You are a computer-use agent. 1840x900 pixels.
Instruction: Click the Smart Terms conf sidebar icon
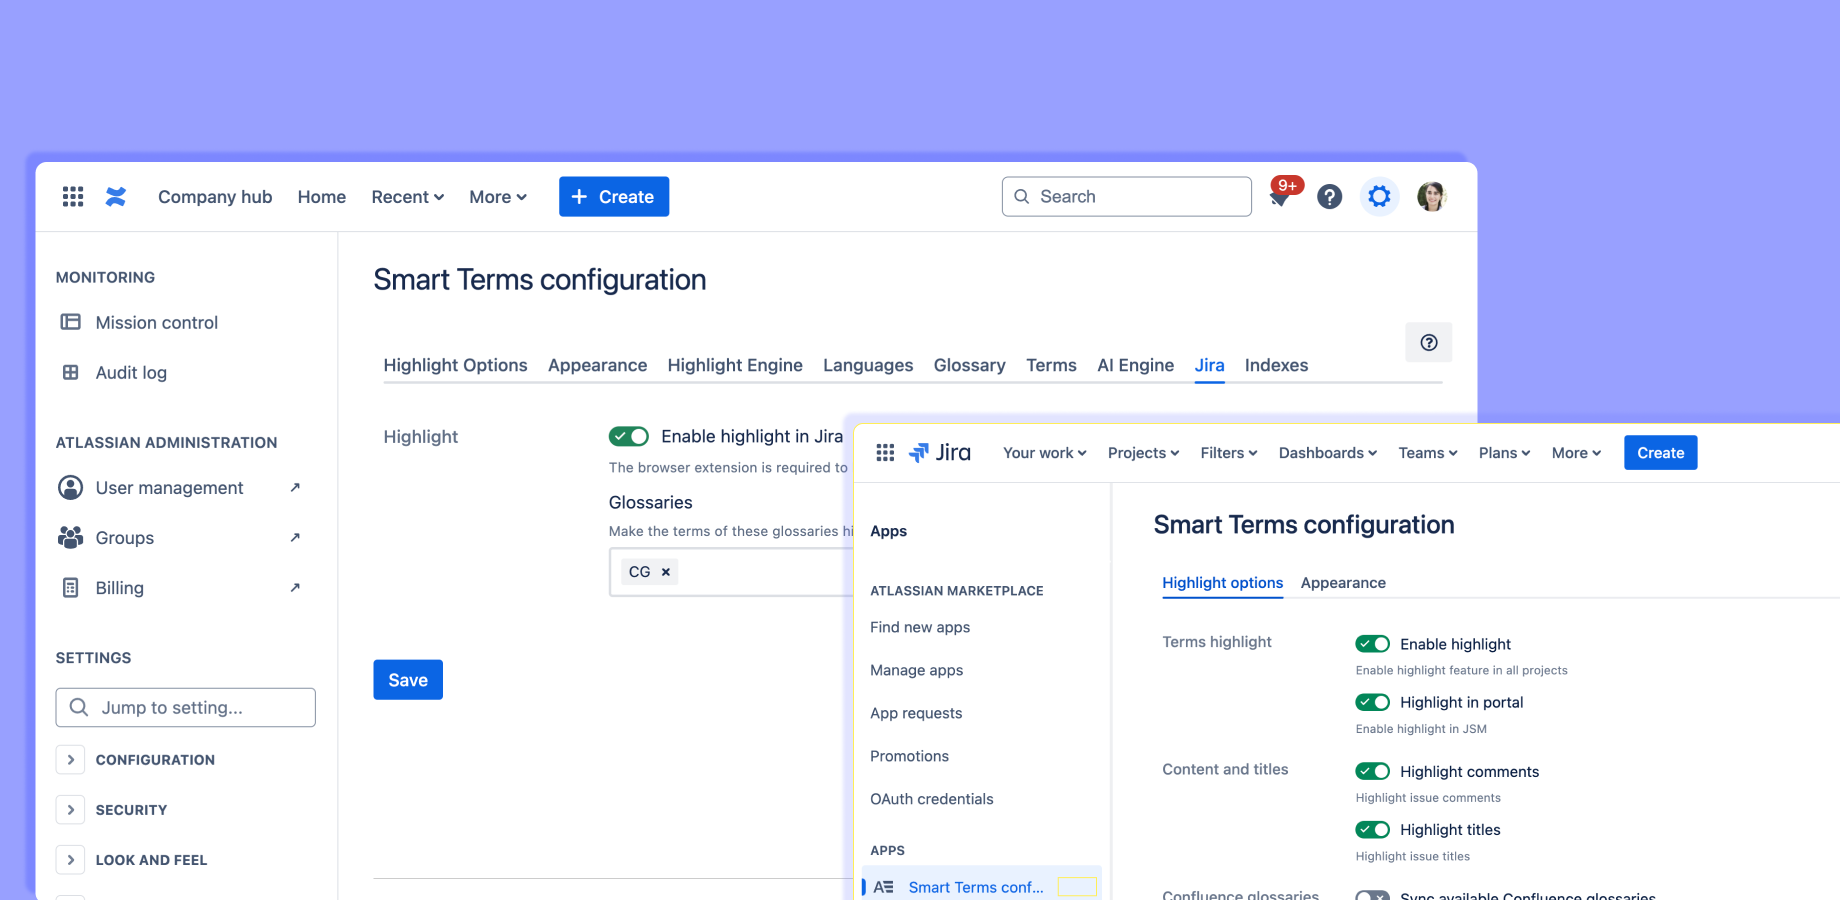(883, 887)
